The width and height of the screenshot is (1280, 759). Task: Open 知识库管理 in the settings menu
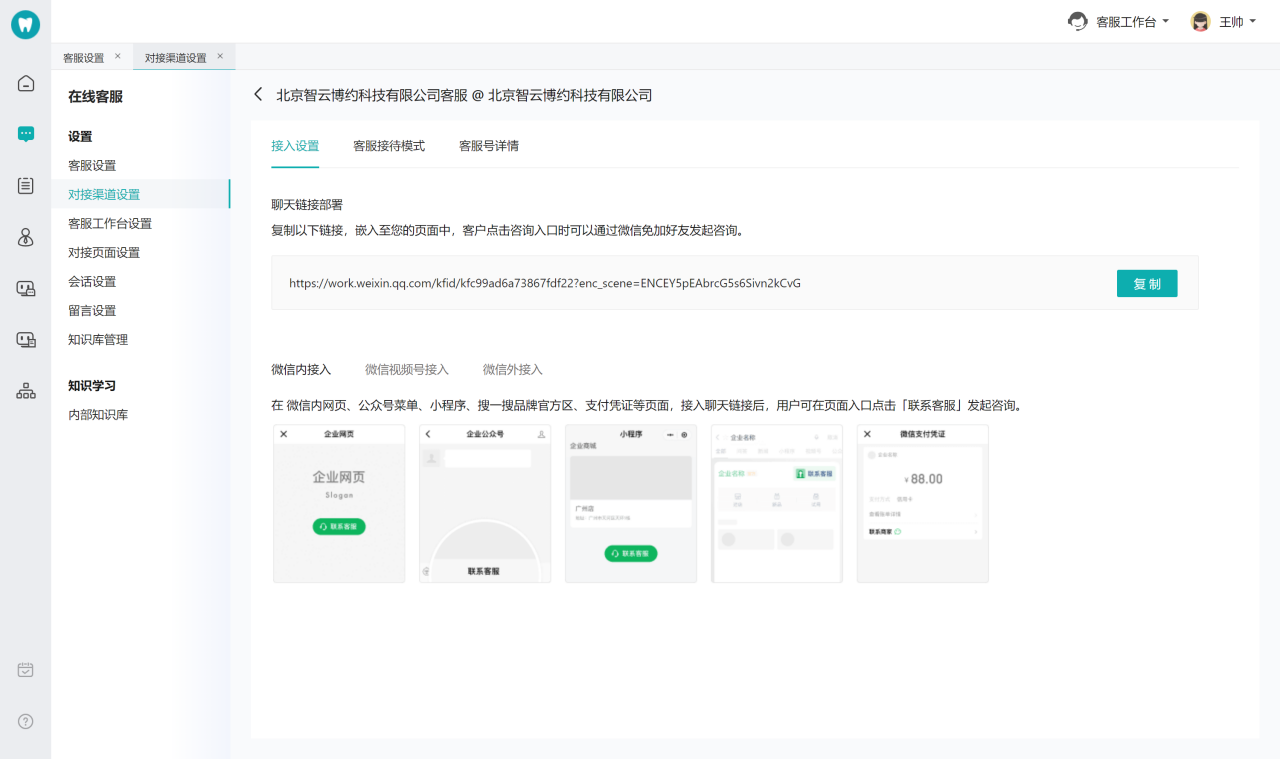pos(98,340)
